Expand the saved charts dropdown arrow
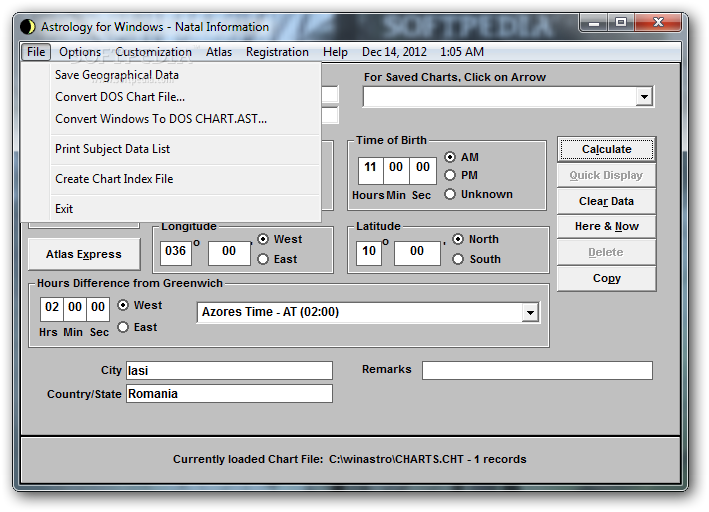709x512 pixels. tap(644, 96)
